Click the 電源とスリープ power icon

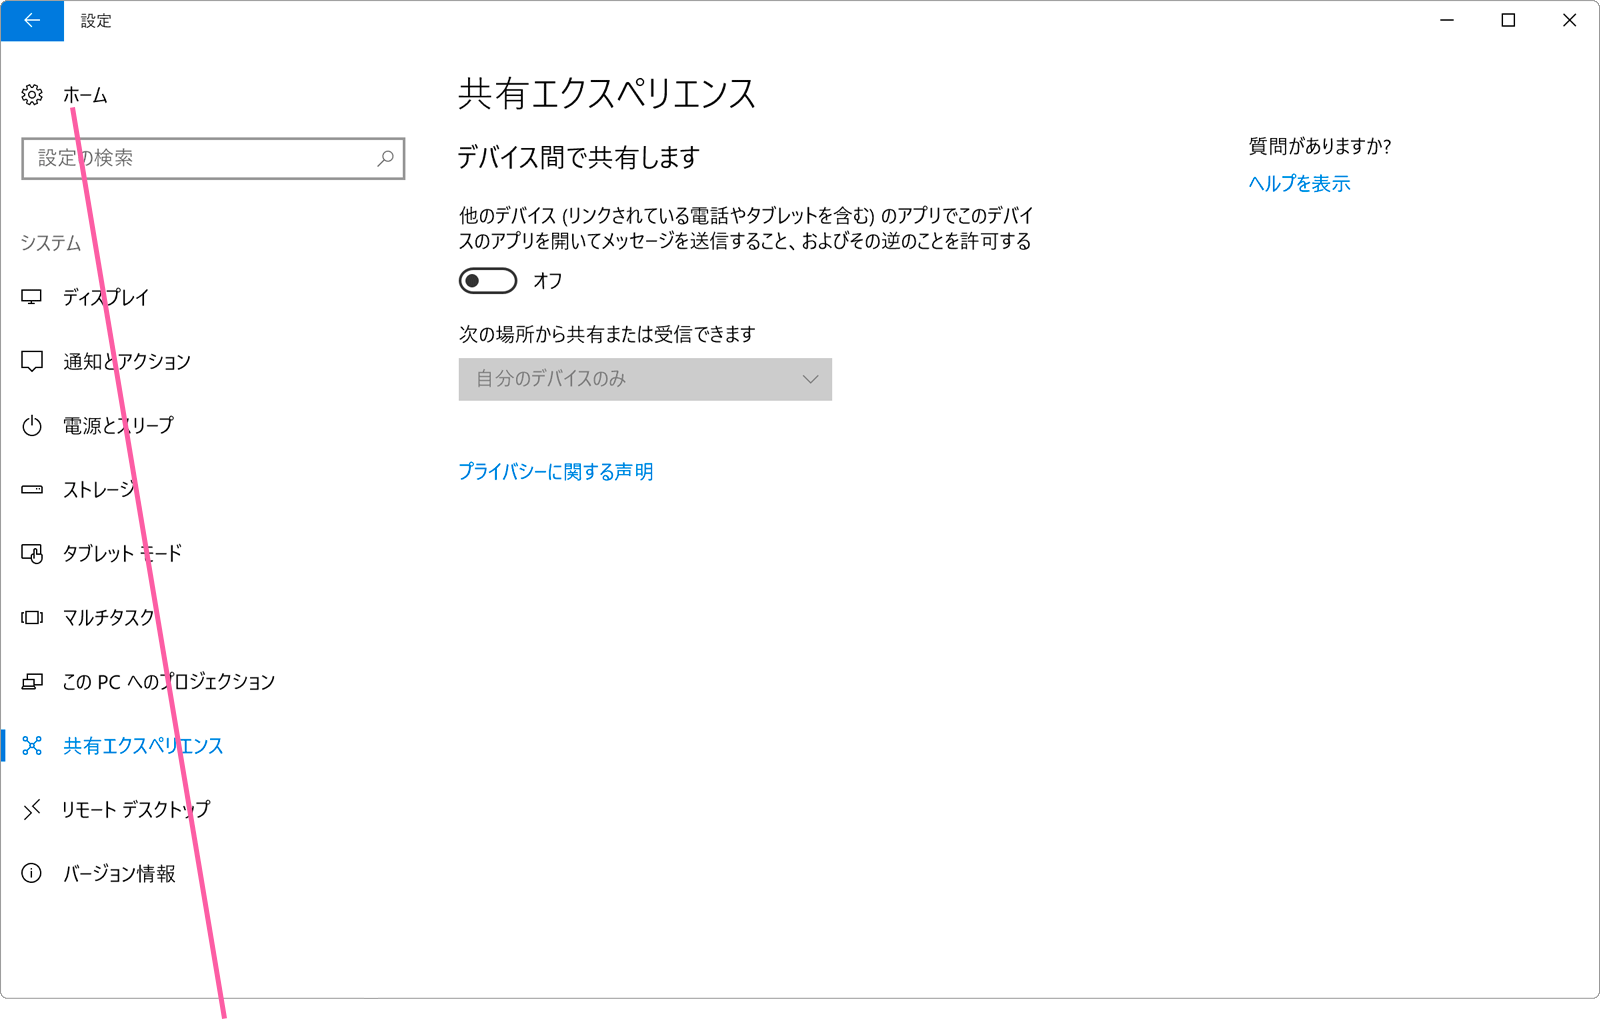pos(32,426)
